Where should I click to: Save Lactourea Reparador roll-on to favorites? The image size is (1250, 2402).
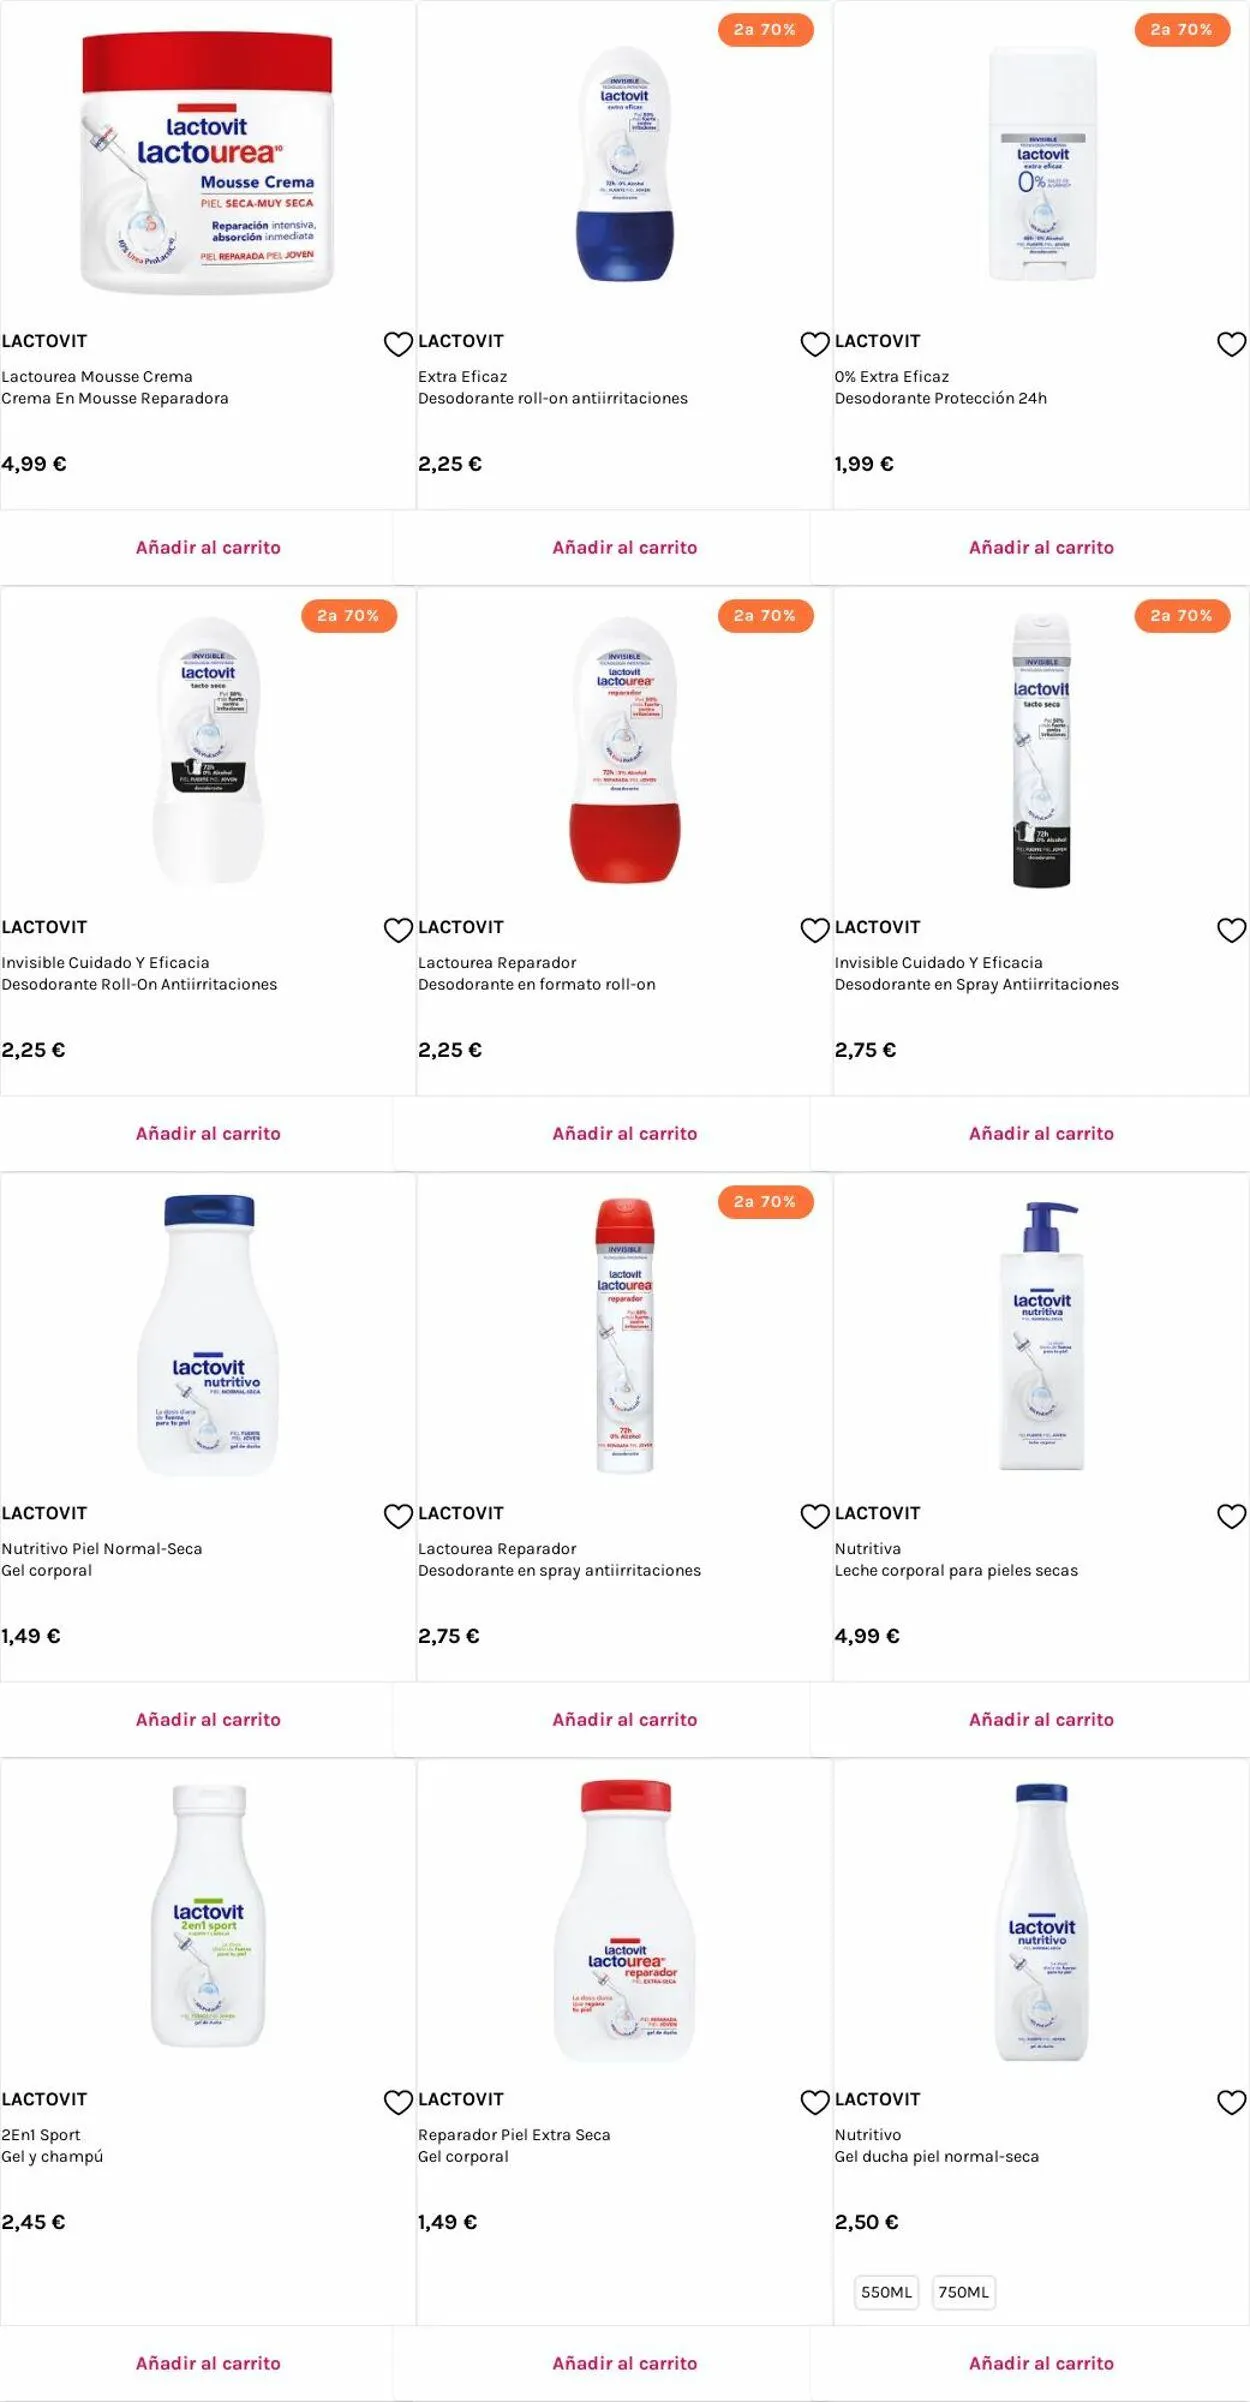pos(815,930)
